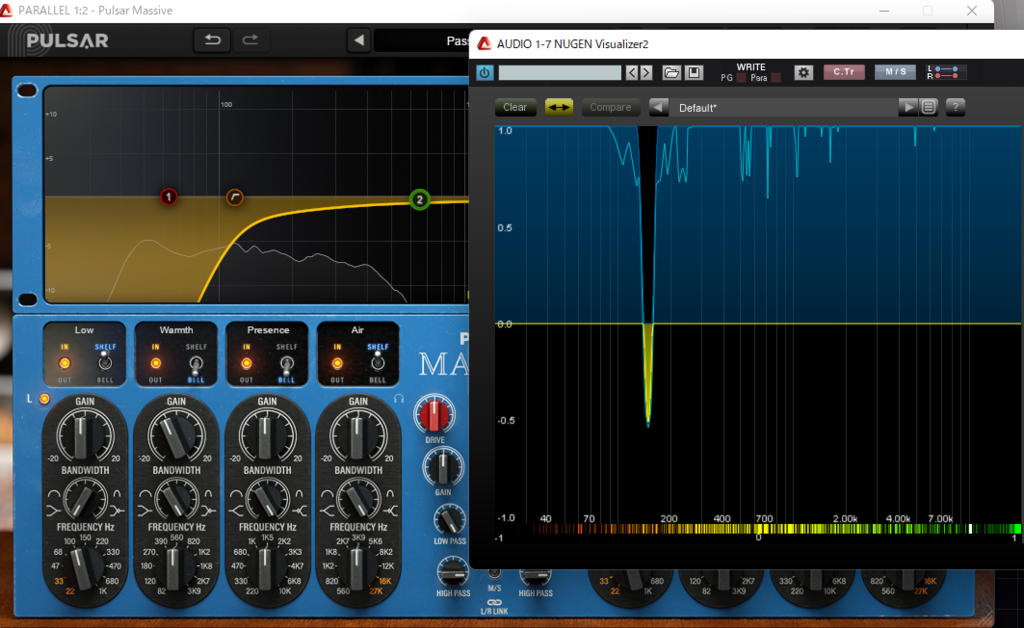Click the Low band Bandwidth knob
1024x628 pixels.
click(x=84, y=500)
